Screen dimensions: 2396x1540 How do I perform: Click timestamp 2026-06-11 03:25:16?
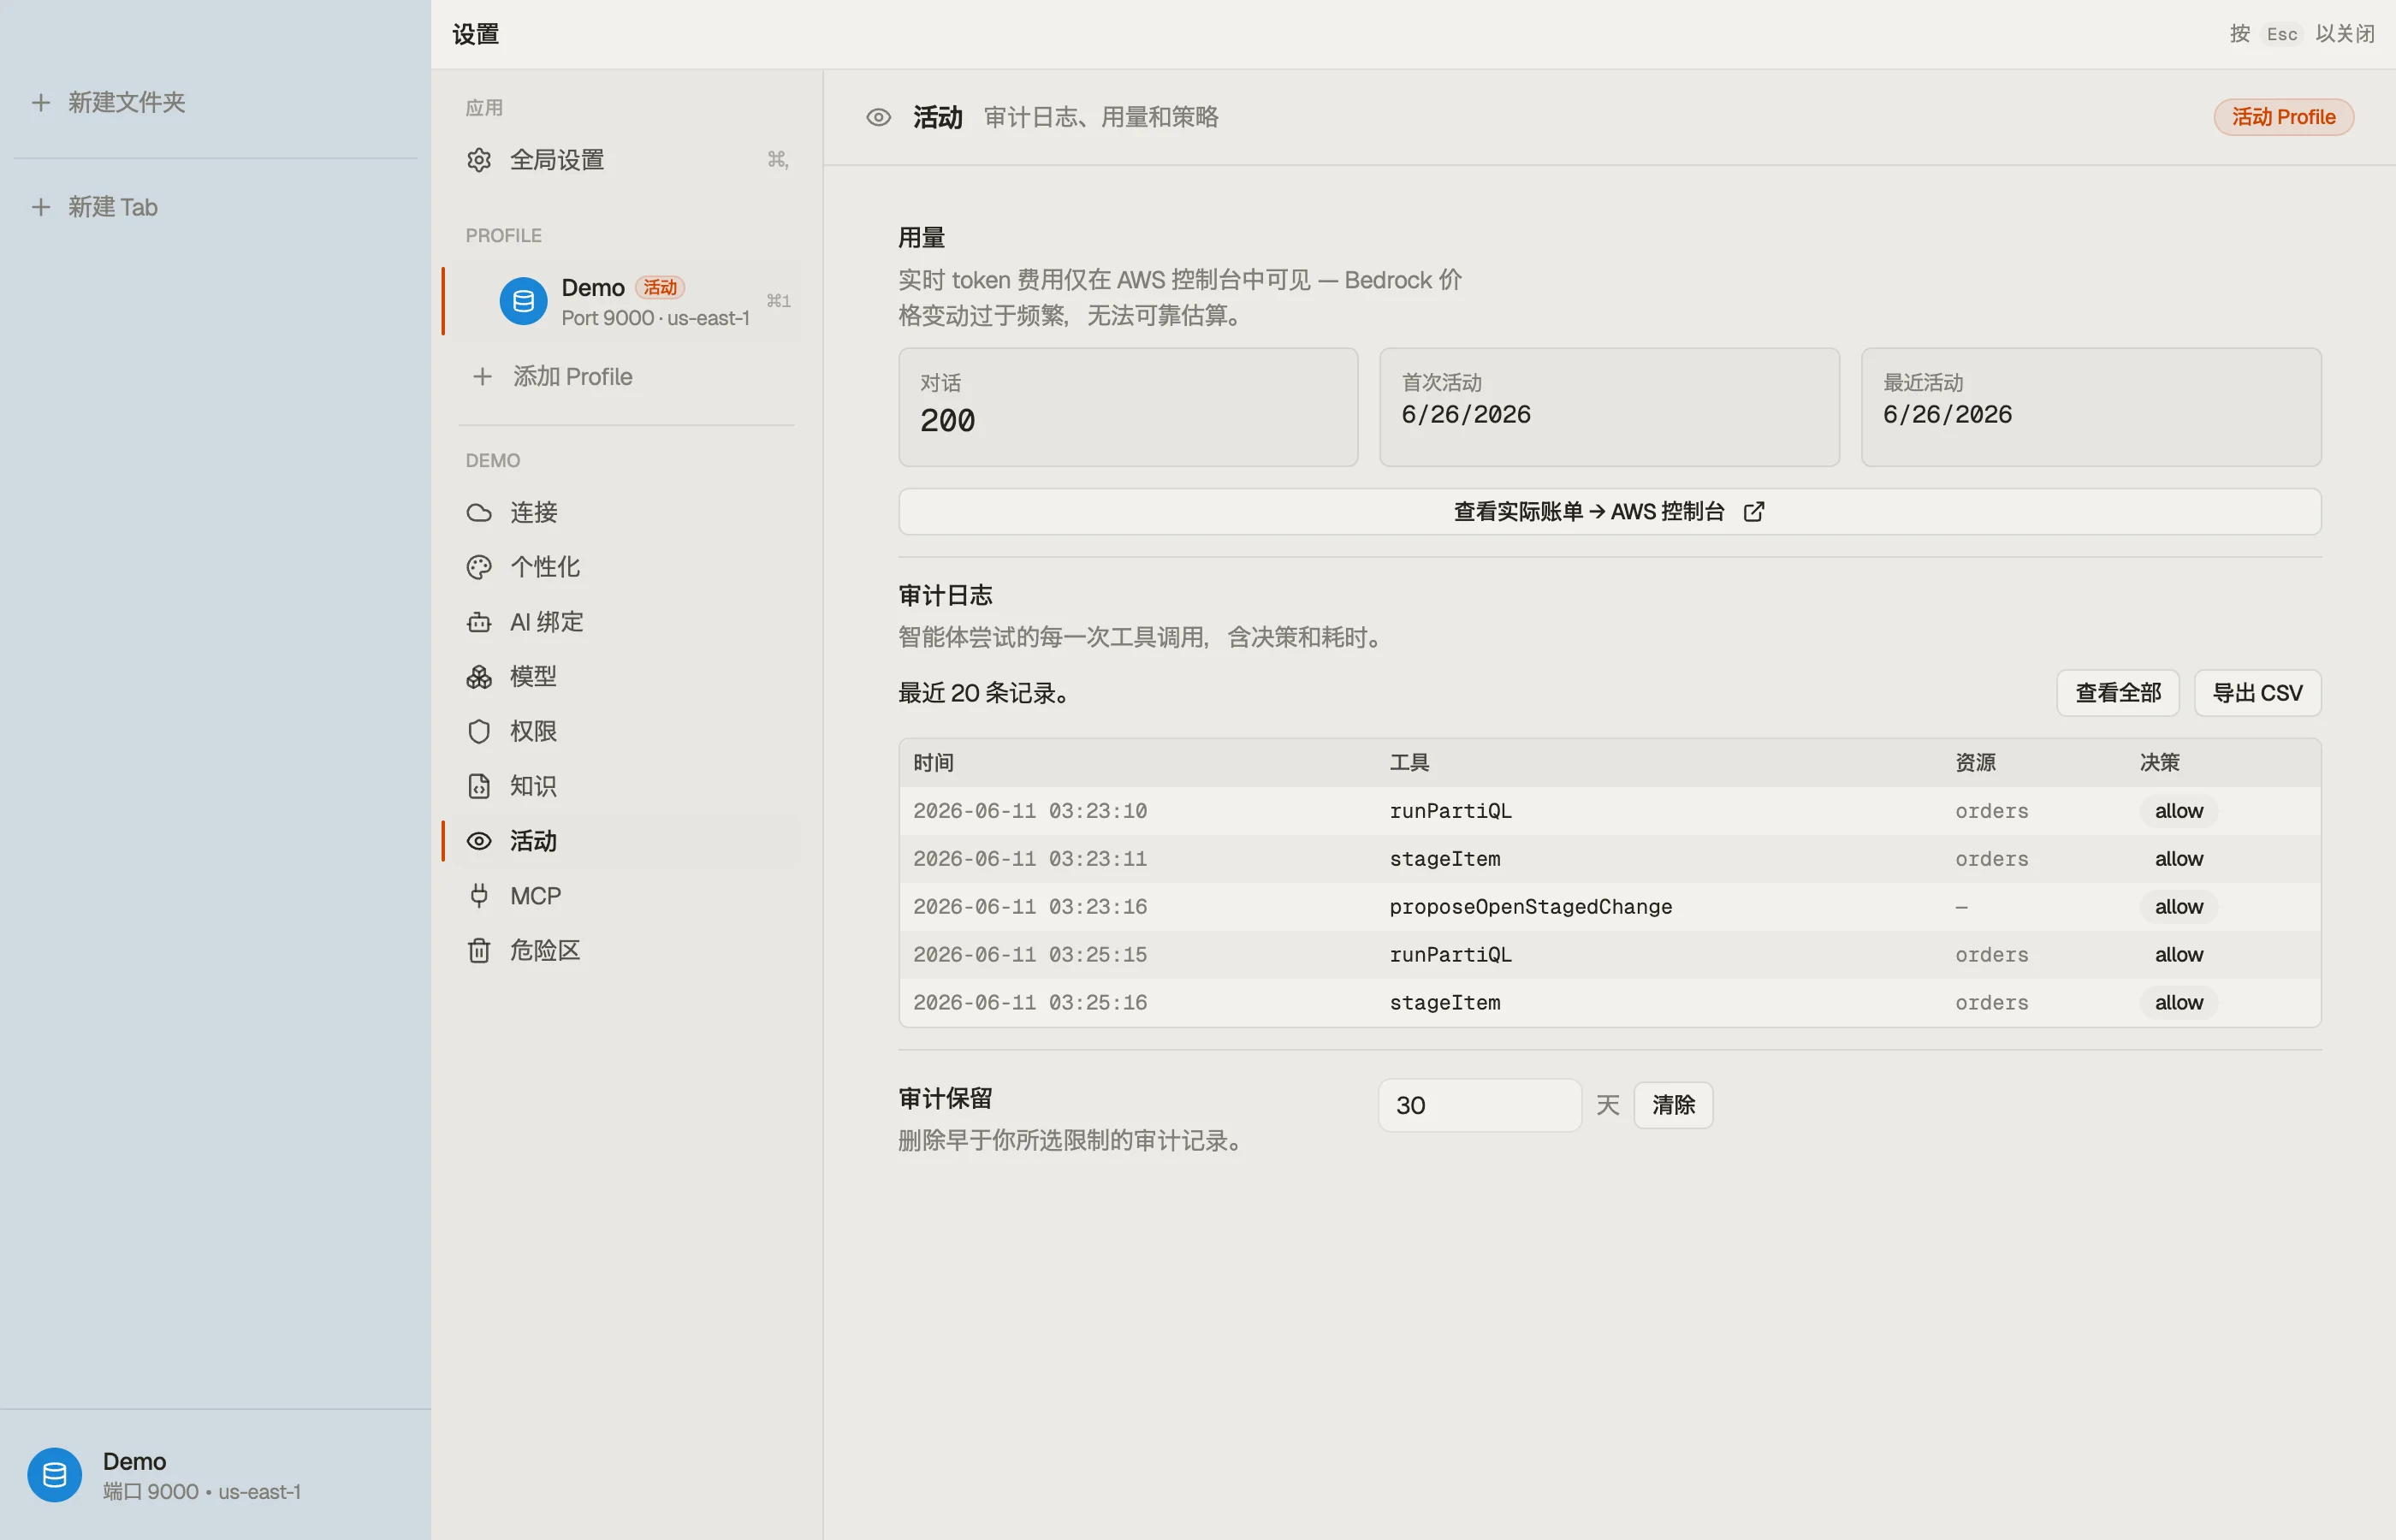pos(1030,1003)
